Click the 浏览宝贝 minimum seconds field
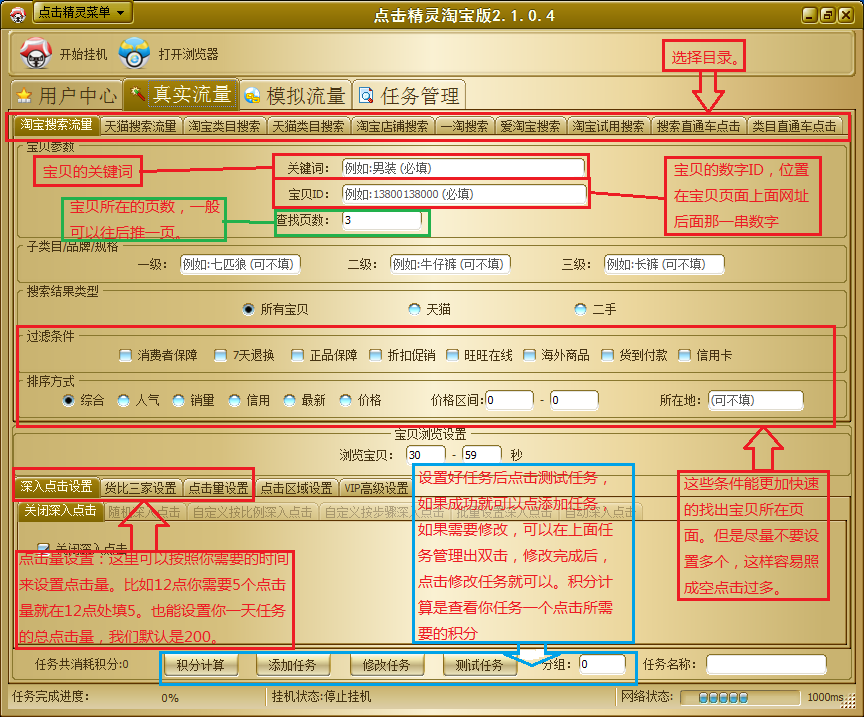 point(425,455)
